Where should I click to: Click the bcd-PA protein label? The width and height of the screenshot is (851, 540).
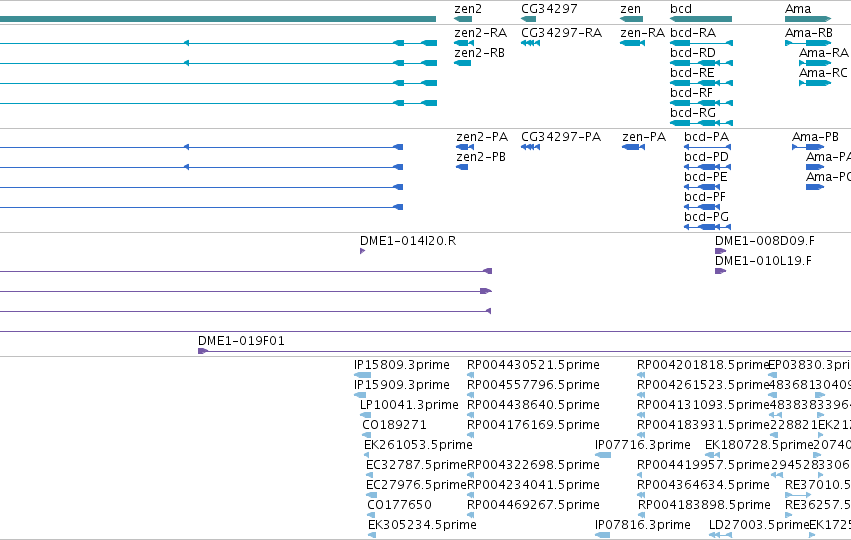(707, 137)
